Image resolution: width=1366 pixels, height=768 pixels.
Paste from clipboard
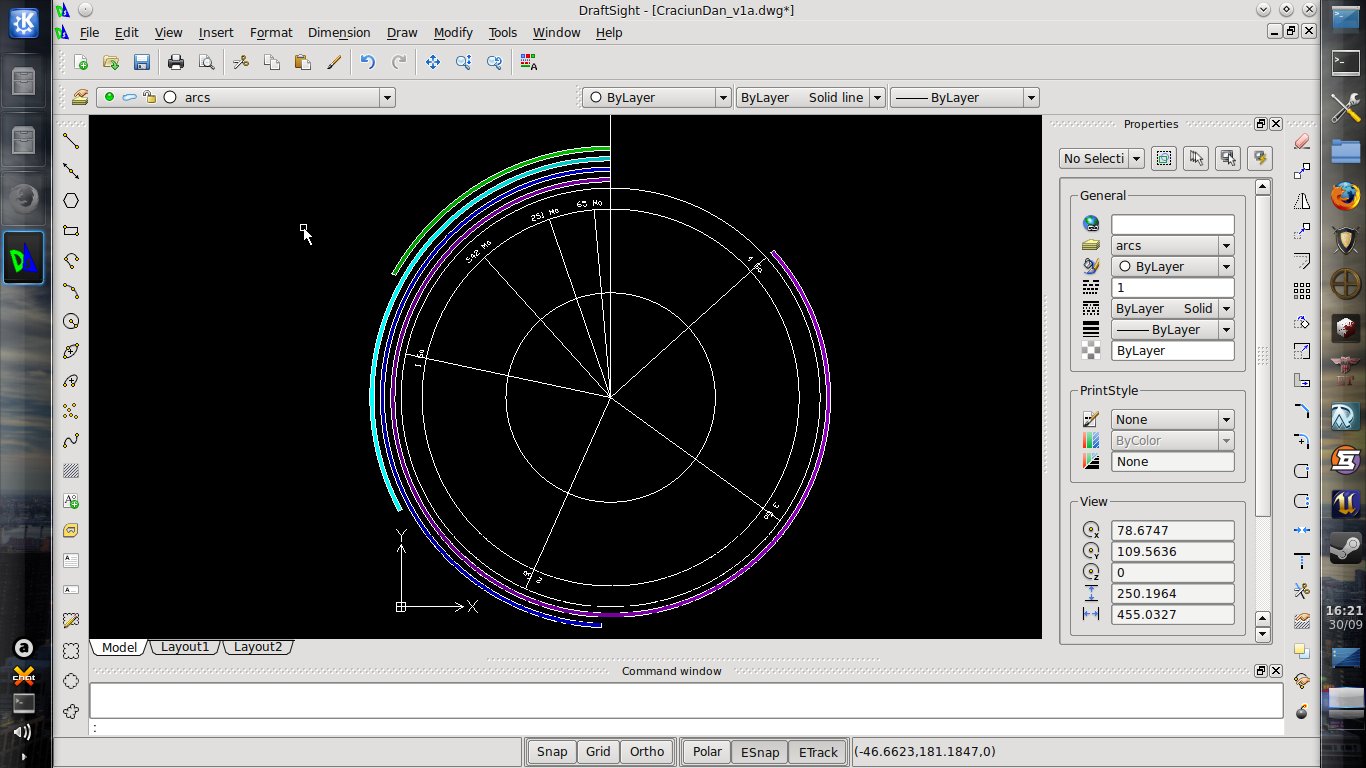[302, 62]
